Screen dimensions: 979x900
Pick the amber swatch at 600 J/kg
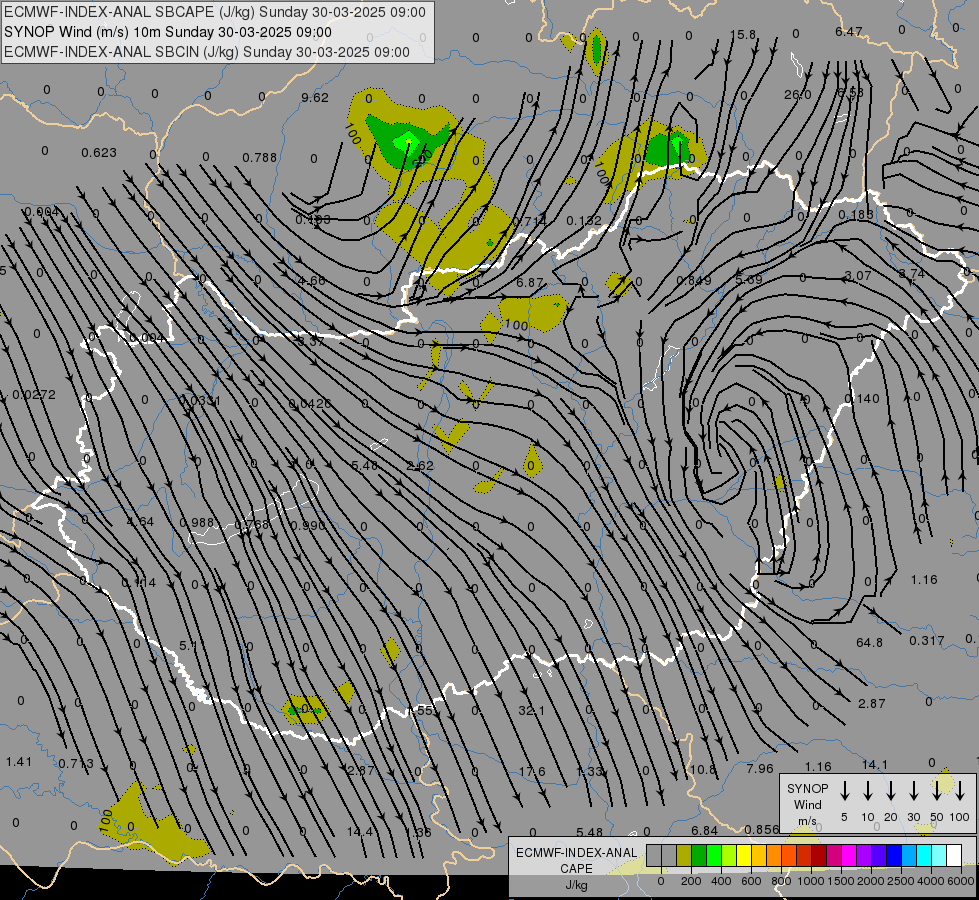(x=759, y=856)
